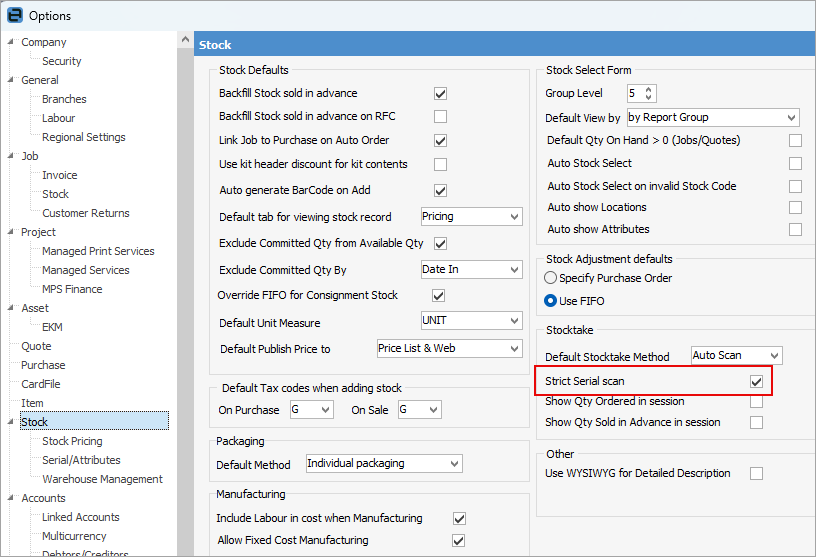
Task: Open On Sale tax code dropdown
Action: click(x=420, y=410)
